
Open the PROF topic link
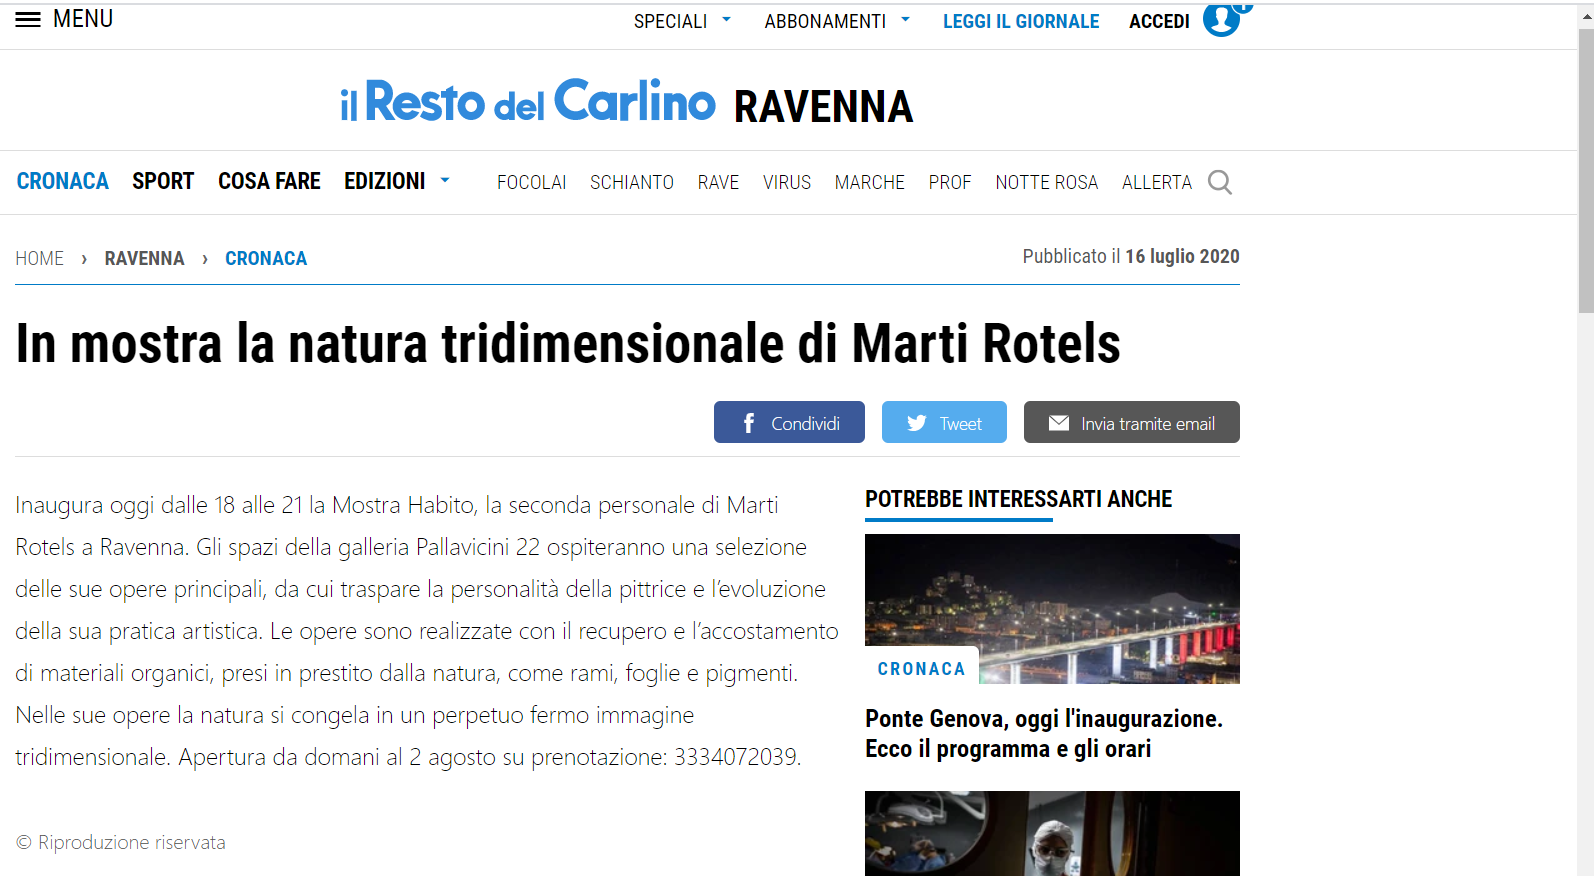(950, 182)
